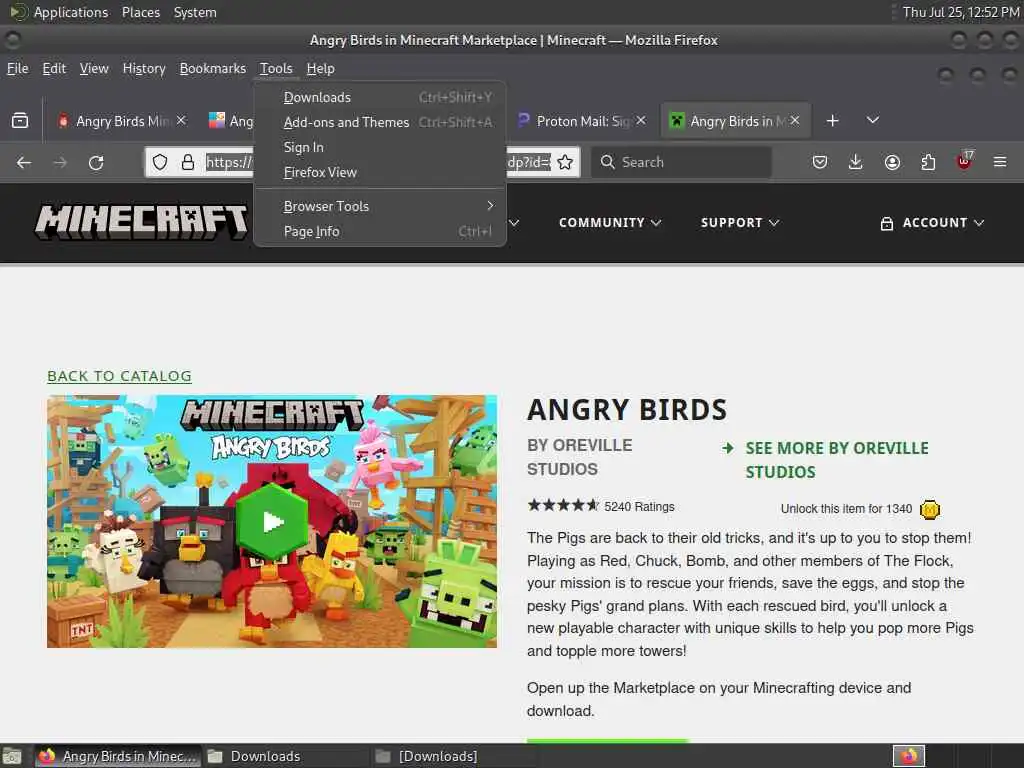
Task: Open the Bookmarks menu
Action: point(213,68)
